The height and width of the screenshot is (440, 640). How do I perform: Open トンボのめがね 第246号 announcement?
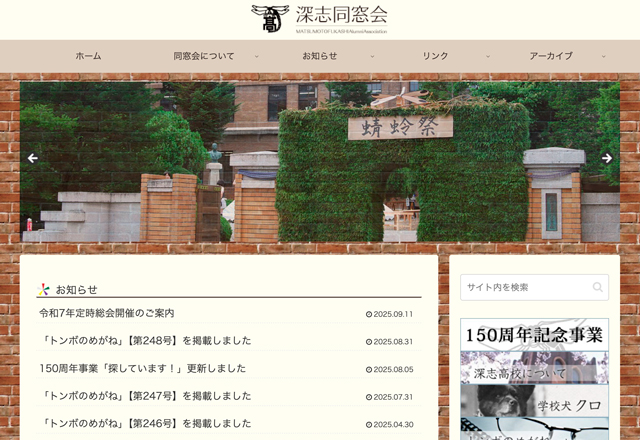tap(146, 424)
